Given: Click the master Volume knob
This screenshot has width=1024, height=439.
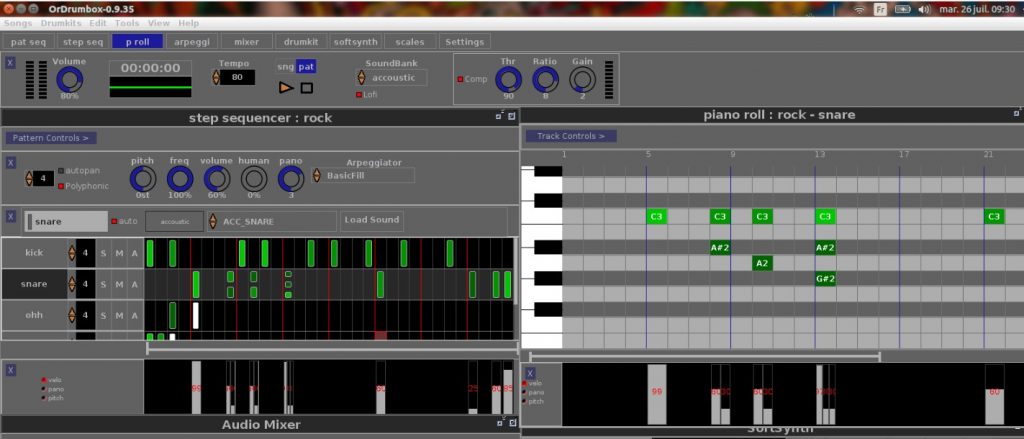Looking at the screenshot, I should [69, 80].
